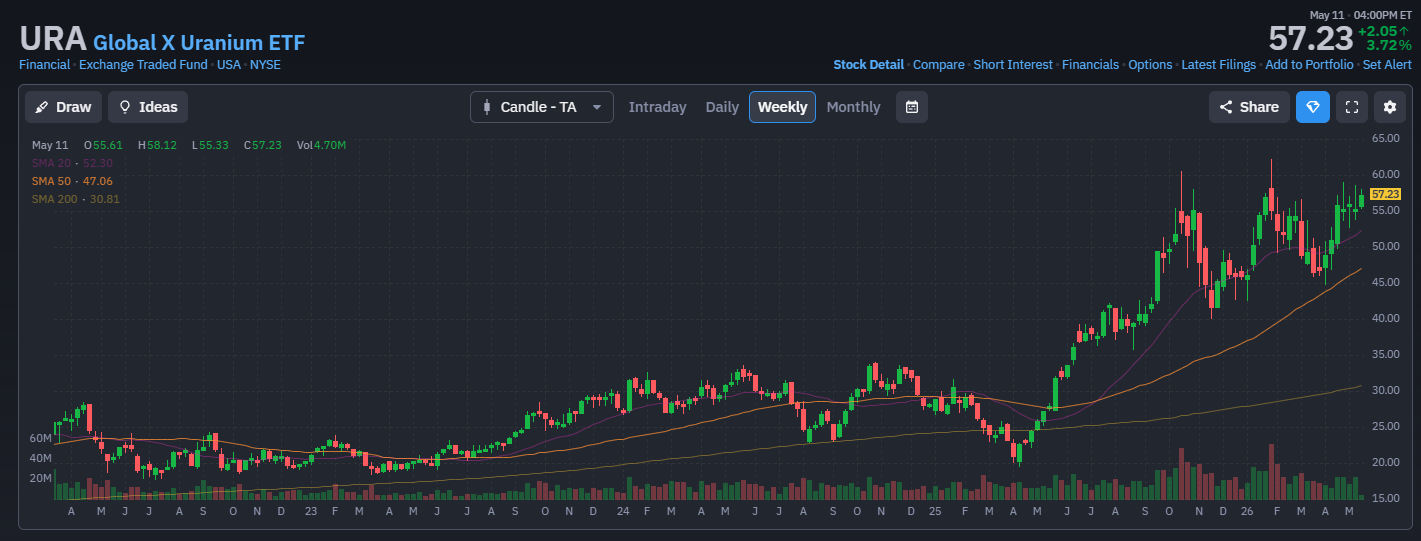Open chart settings gear
1421x541 pixels.
[x=1389, y=107]
